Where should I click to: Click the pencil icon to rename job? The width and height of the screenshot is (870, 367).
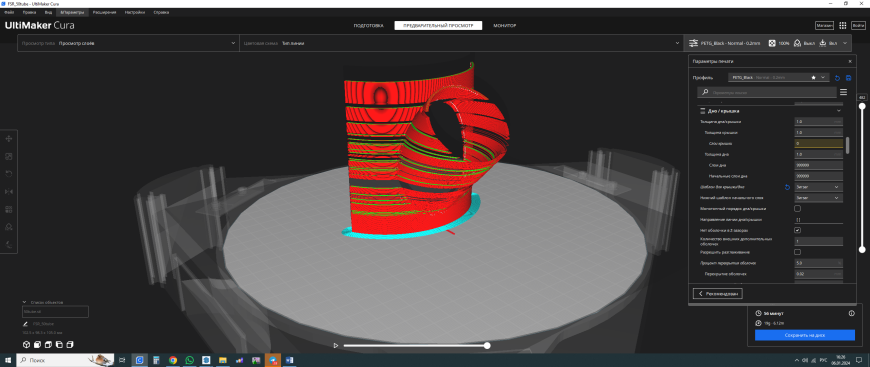coord(26,323)
